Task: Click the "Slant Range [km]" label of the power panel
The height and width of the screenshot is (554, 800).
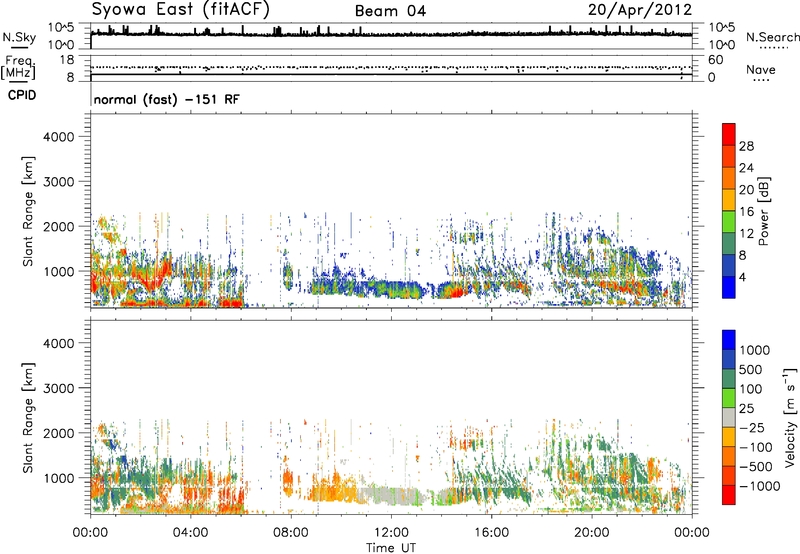Action: click(x=28, y=211)
